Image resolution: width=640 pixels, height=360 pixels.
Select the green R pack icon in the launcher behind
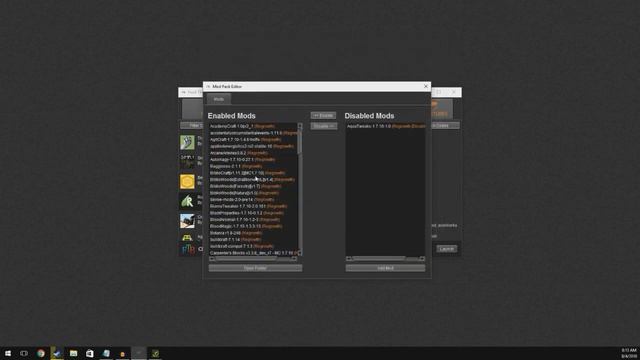click(x=187, y=201)
